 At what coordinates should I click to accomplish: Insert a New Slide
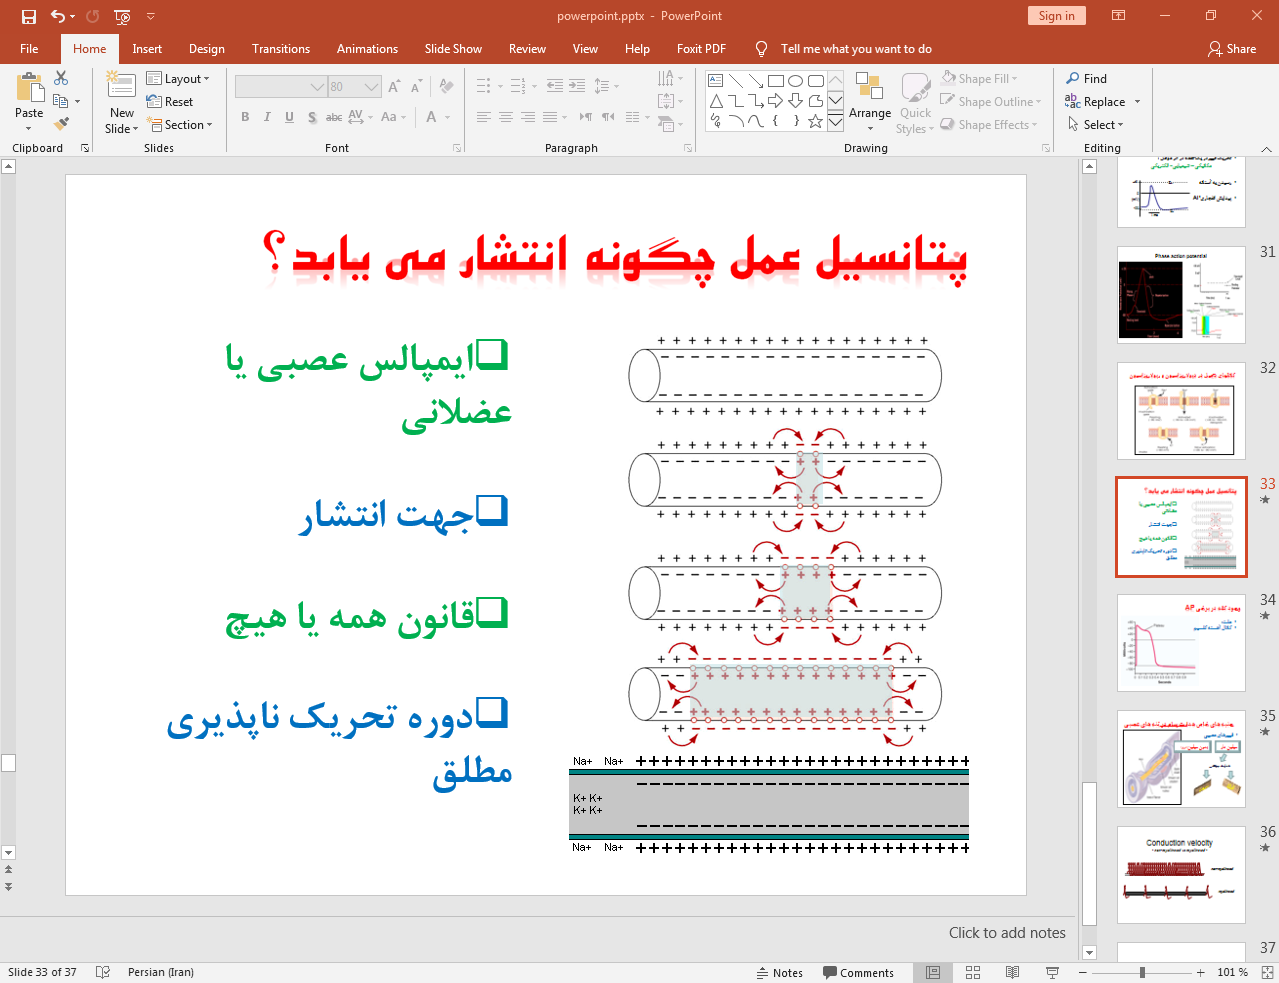122,102
